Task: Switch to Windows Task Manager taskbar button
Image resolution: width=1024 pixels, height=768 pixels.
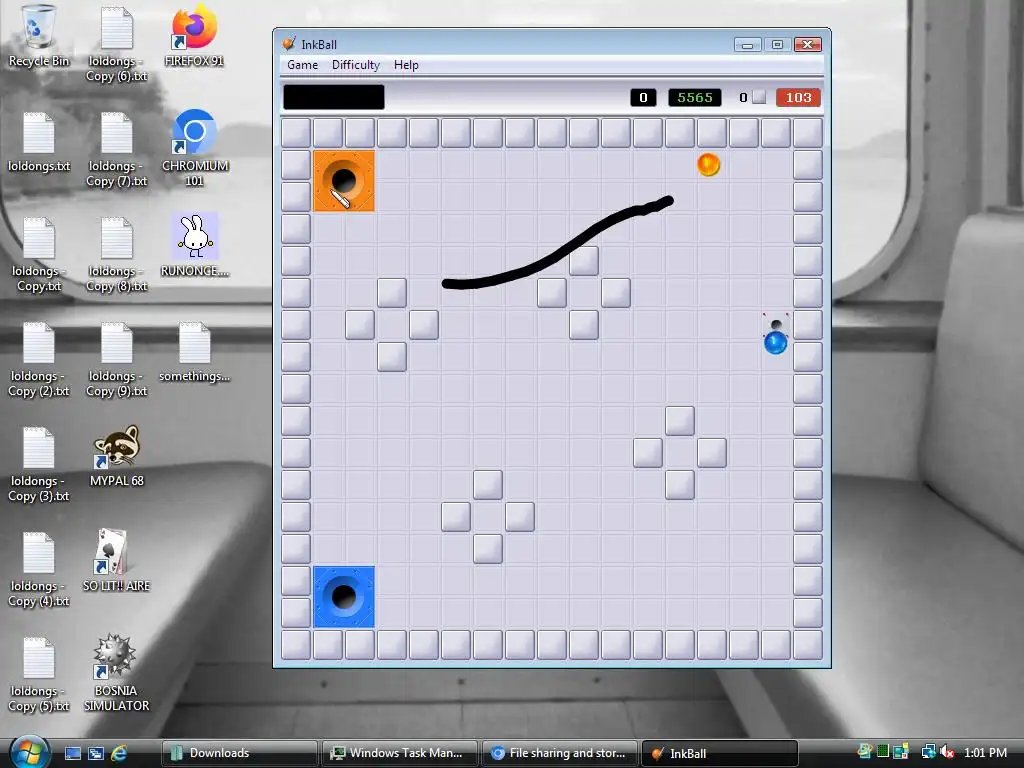Action: [x=399, y=753]
